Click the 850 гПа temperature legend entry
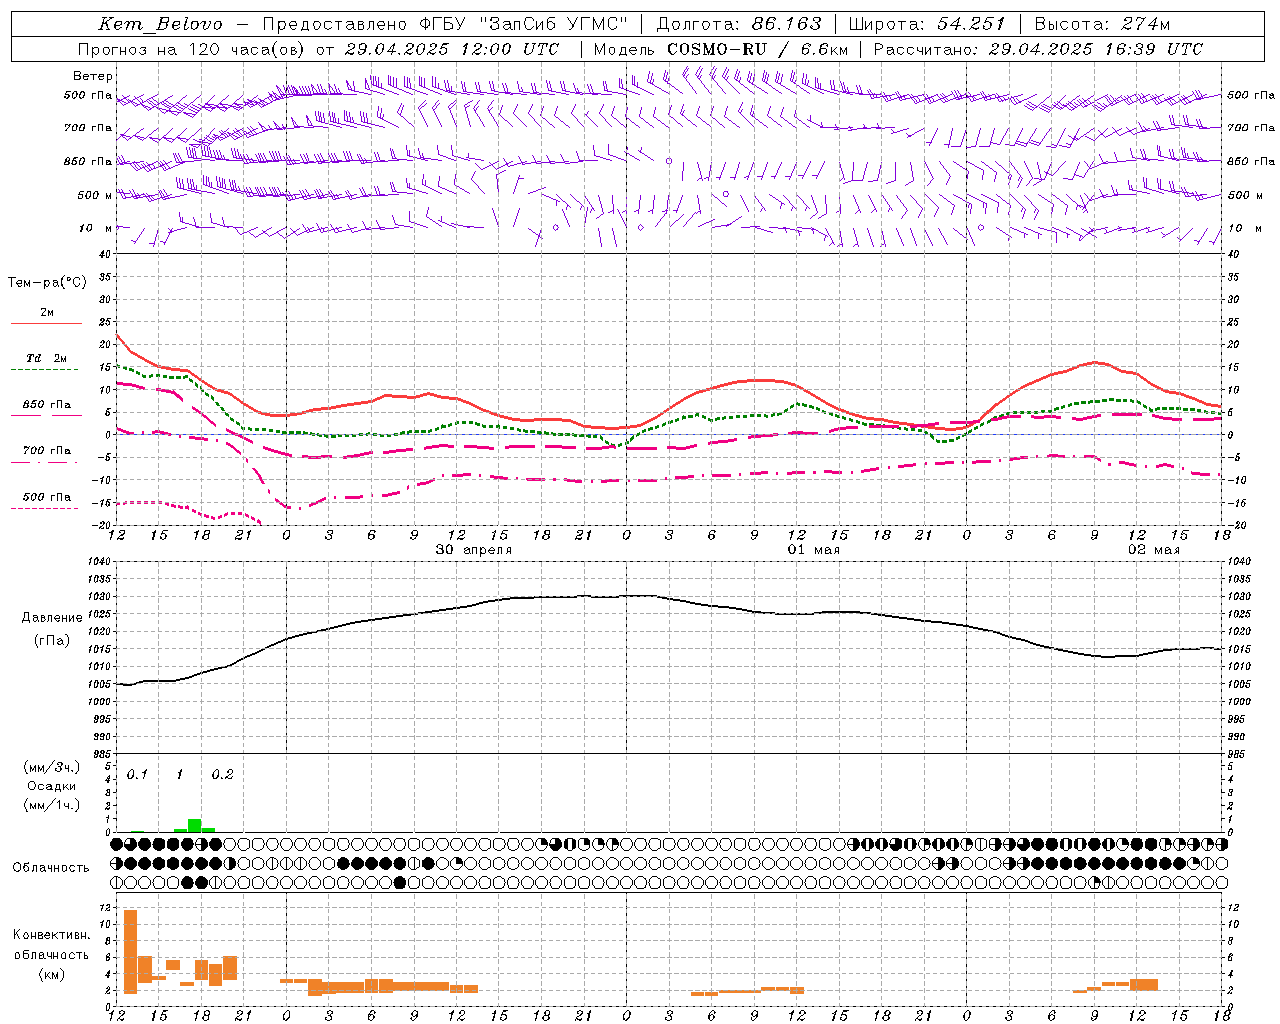Screen dimensions: 1280x1024 [47, 405]
